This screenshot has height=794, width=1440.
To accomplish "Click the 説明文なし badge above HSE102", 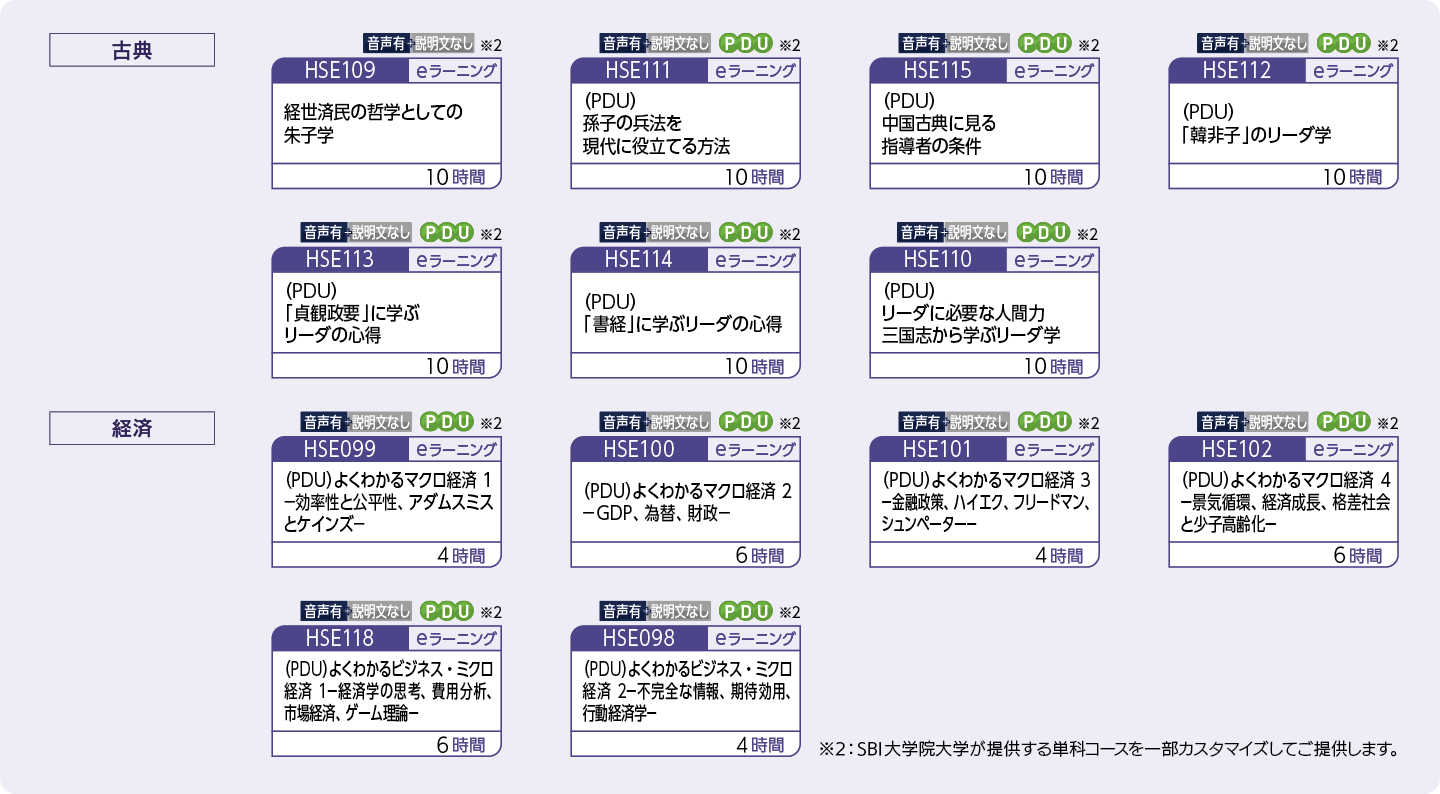I will (1277, 422).
